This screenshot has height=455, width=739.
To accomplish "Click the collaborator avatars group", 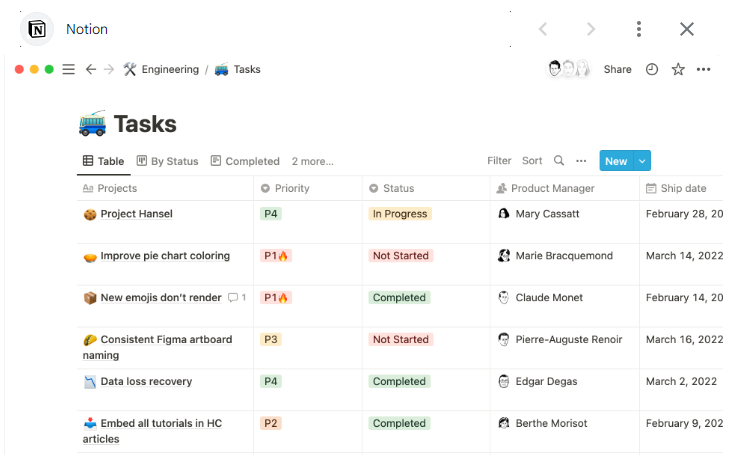I will pos(568,69).
